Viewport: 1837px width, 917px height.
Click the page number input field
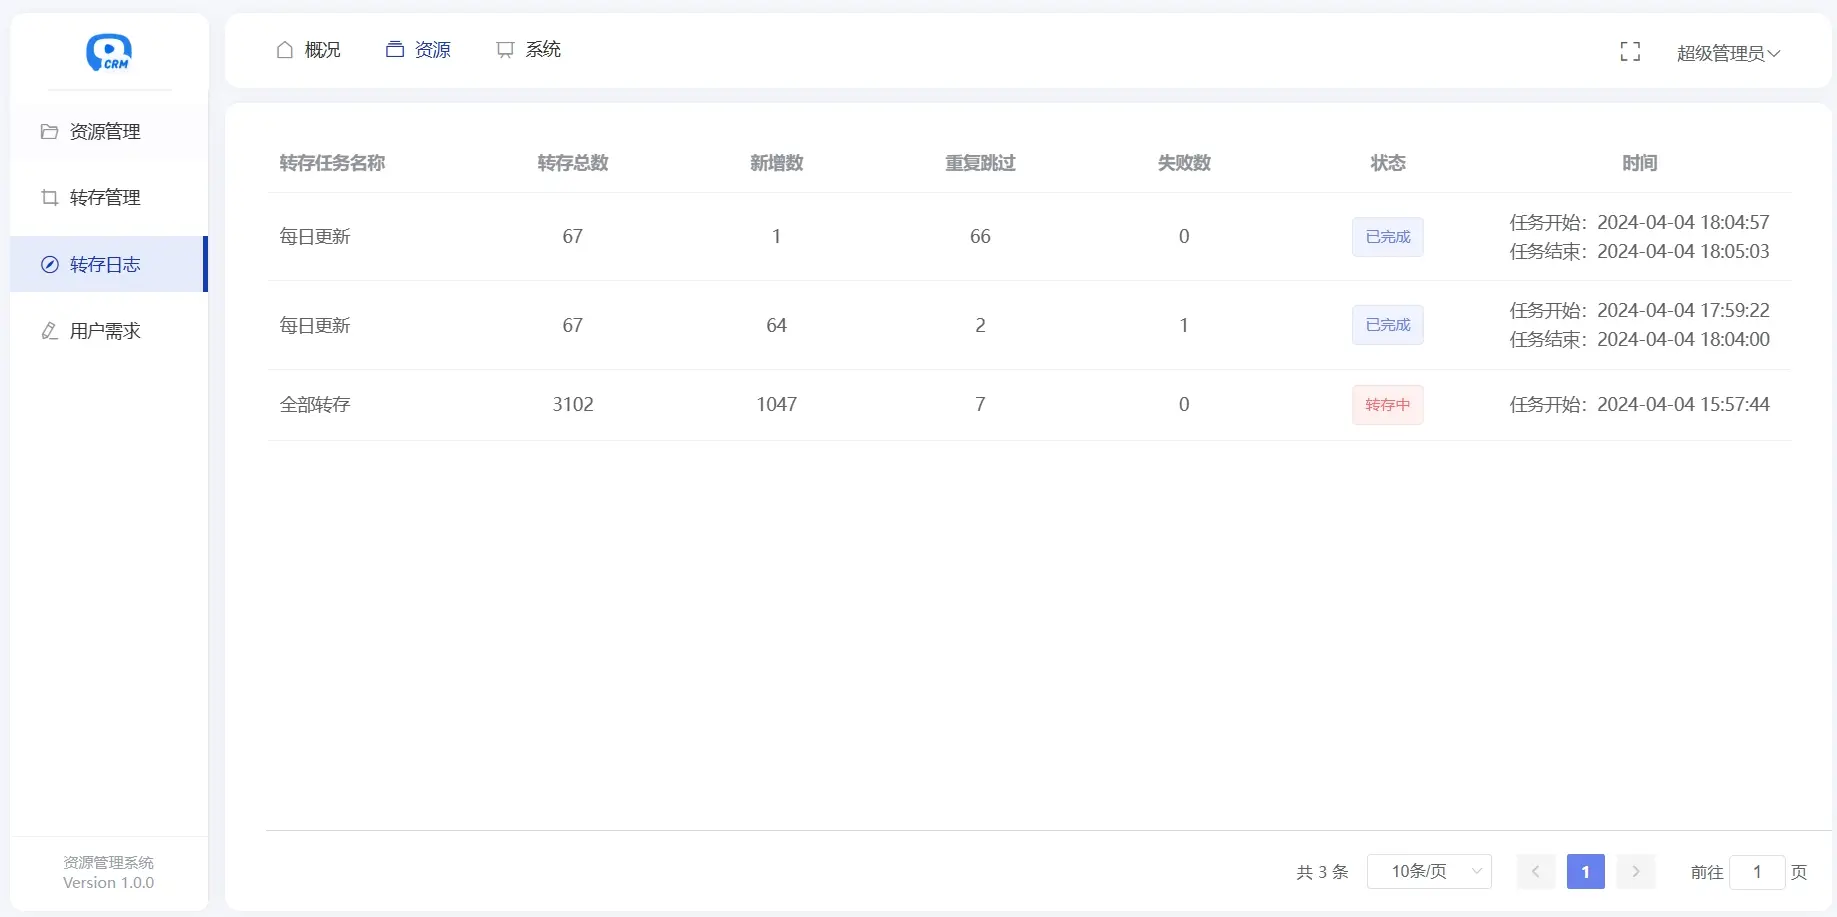[1756, 872]
